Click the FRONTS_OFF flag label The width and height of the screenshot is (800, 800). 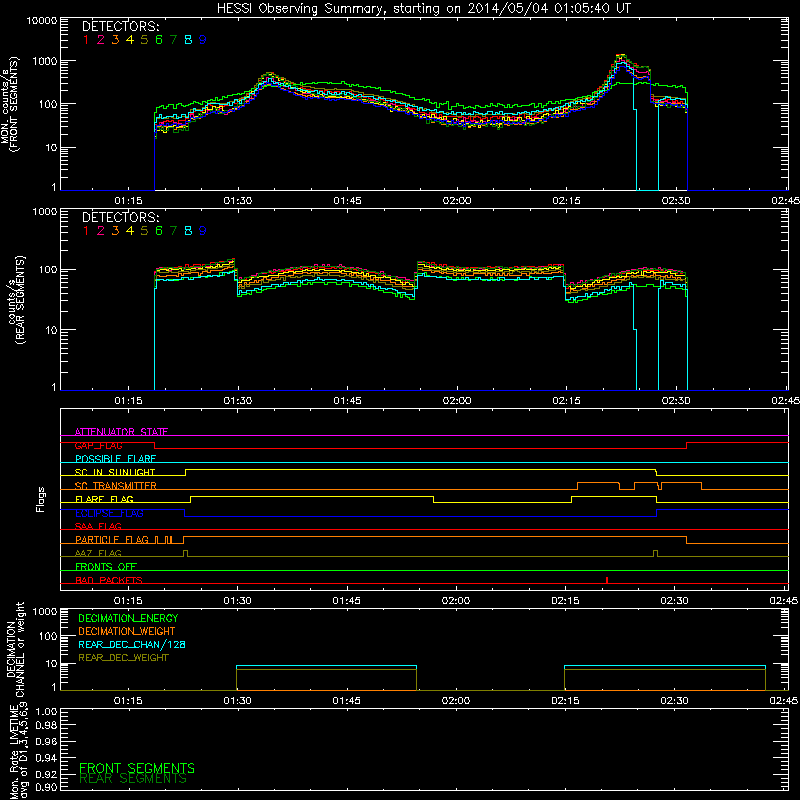tap(106, 566)
